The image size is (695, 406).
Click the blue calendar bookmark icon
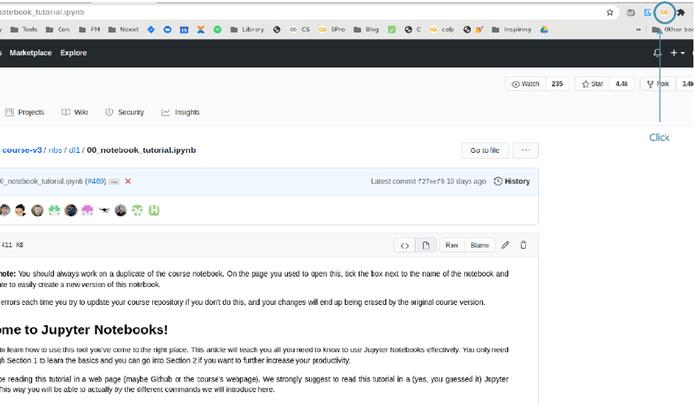point(184,30)
